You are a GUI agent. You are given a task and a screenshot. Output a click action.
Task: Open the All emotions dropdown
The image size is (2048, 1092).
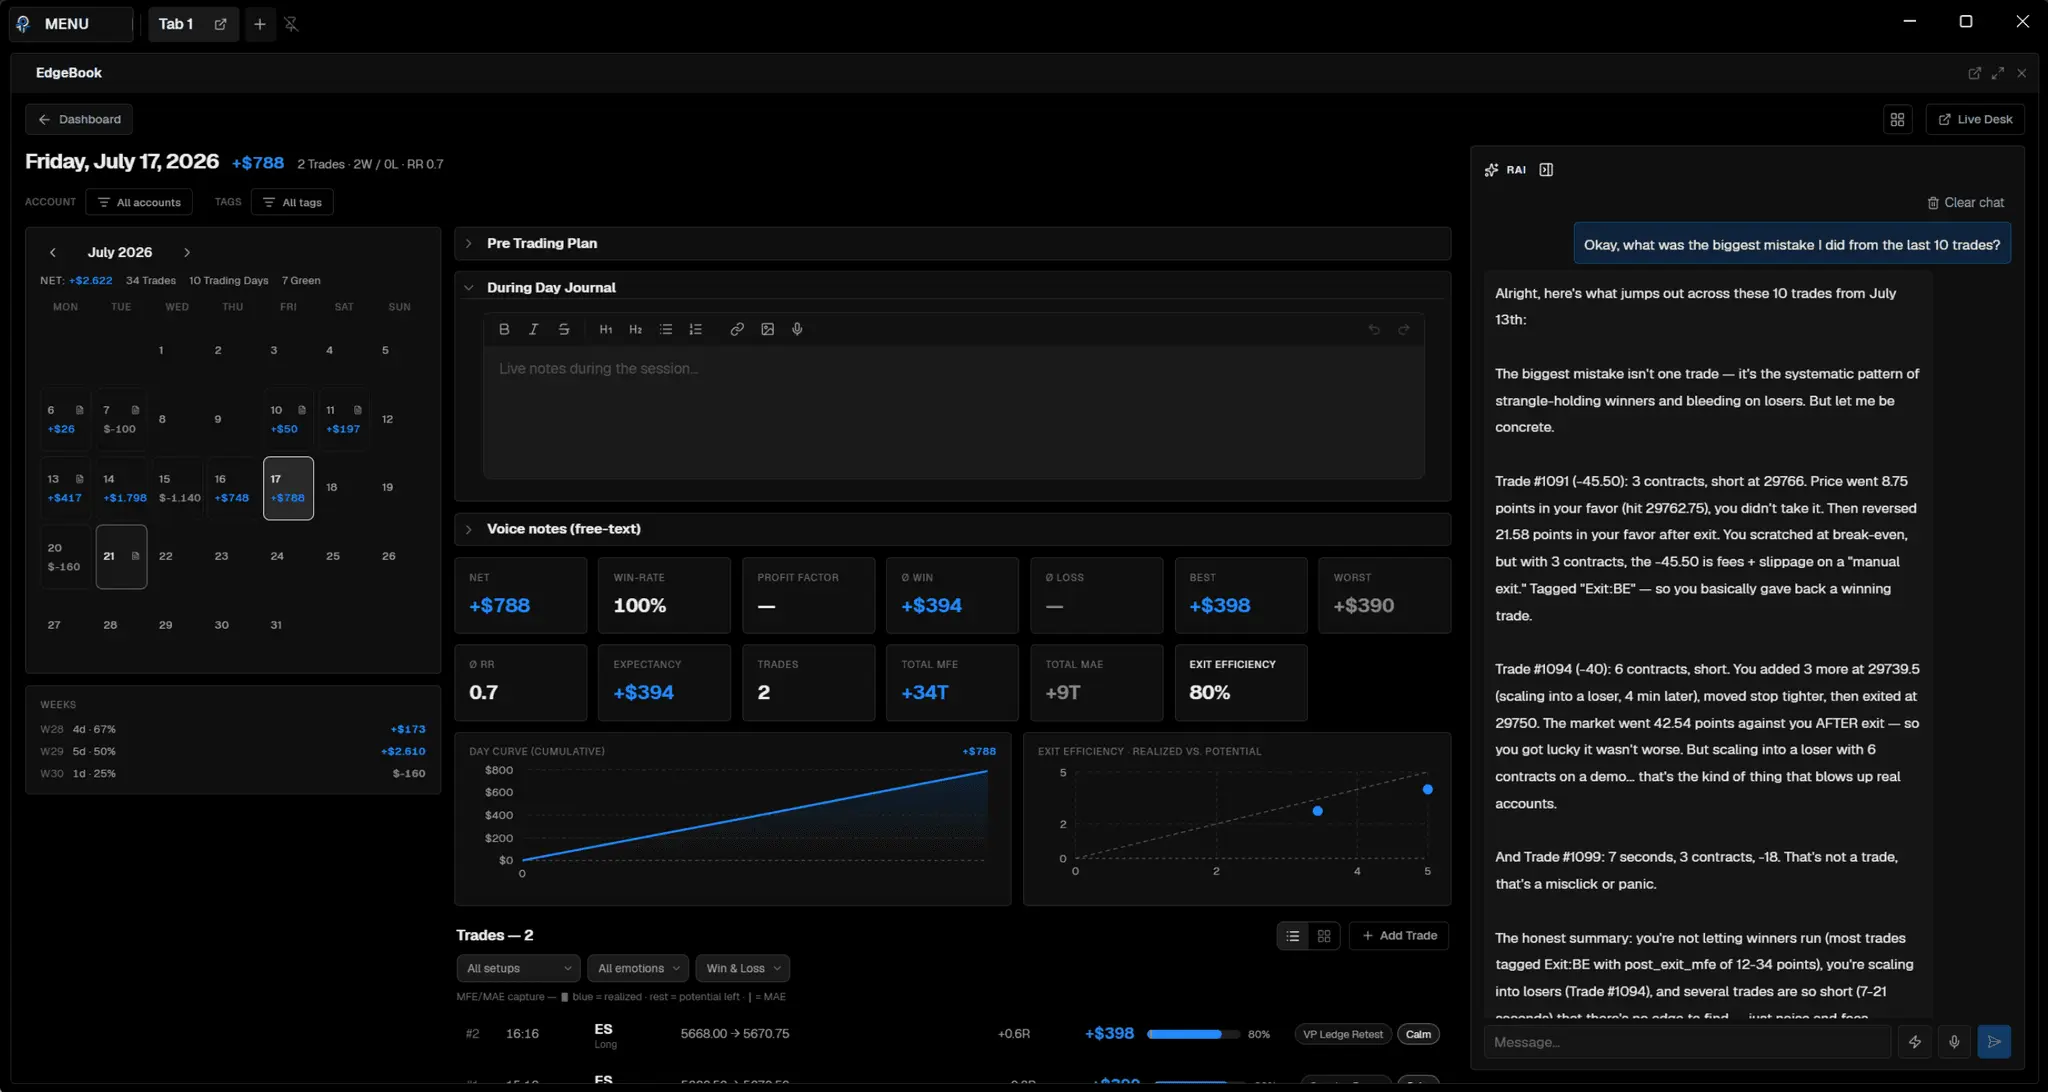638,968
